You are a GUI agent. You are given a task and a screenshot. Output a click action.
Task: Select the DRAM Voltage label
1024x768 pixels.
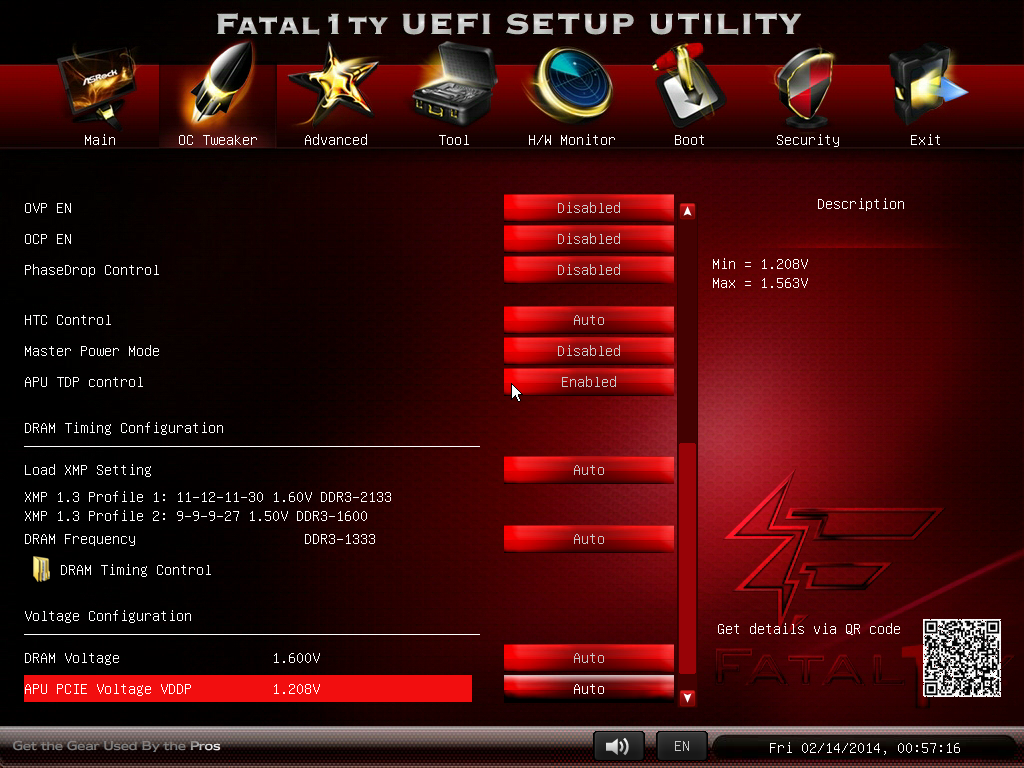[x=72, y=658]
